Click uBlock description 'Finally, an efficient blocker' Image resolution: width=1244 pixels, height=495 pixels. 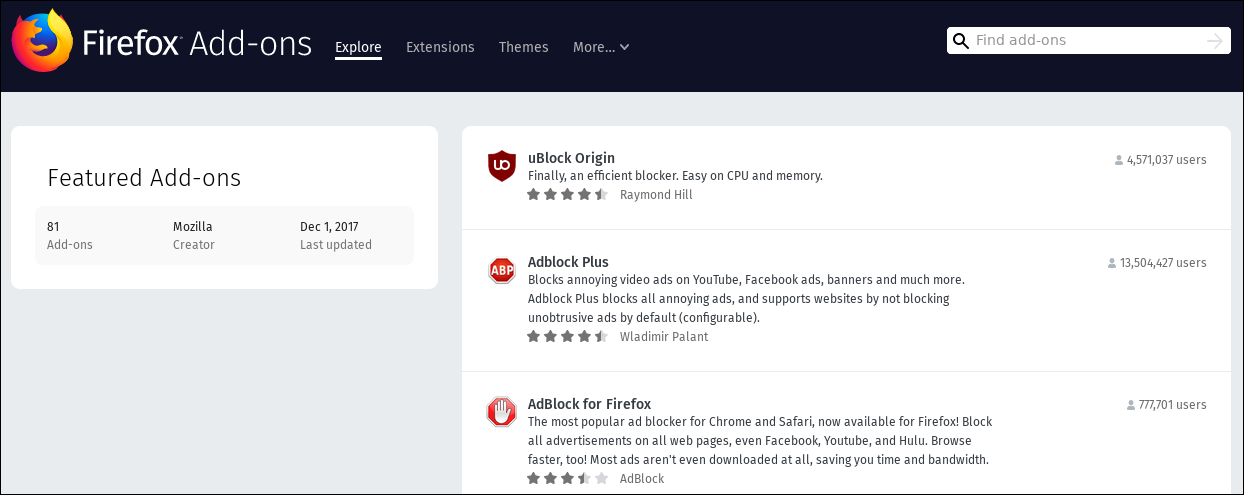click(x=675, y=176)
